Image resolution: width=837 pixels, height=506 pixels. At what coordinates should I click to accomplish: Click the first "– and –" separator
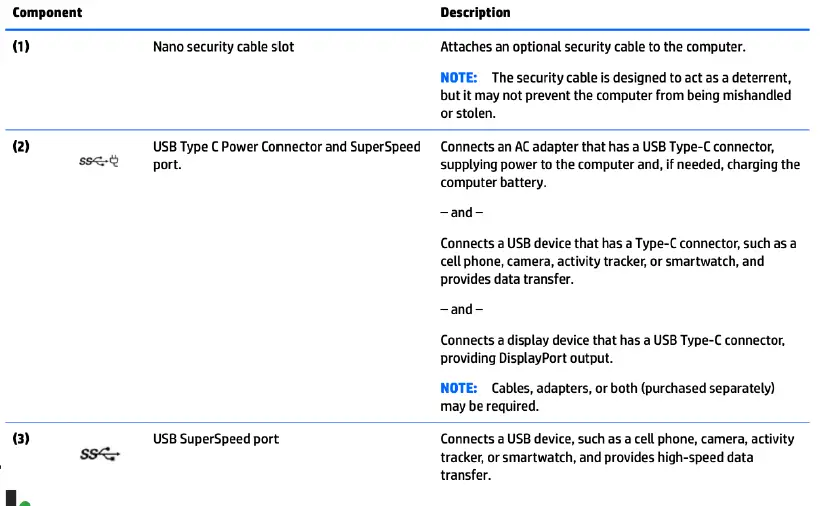pyautogui.click(x=461, y=213)
